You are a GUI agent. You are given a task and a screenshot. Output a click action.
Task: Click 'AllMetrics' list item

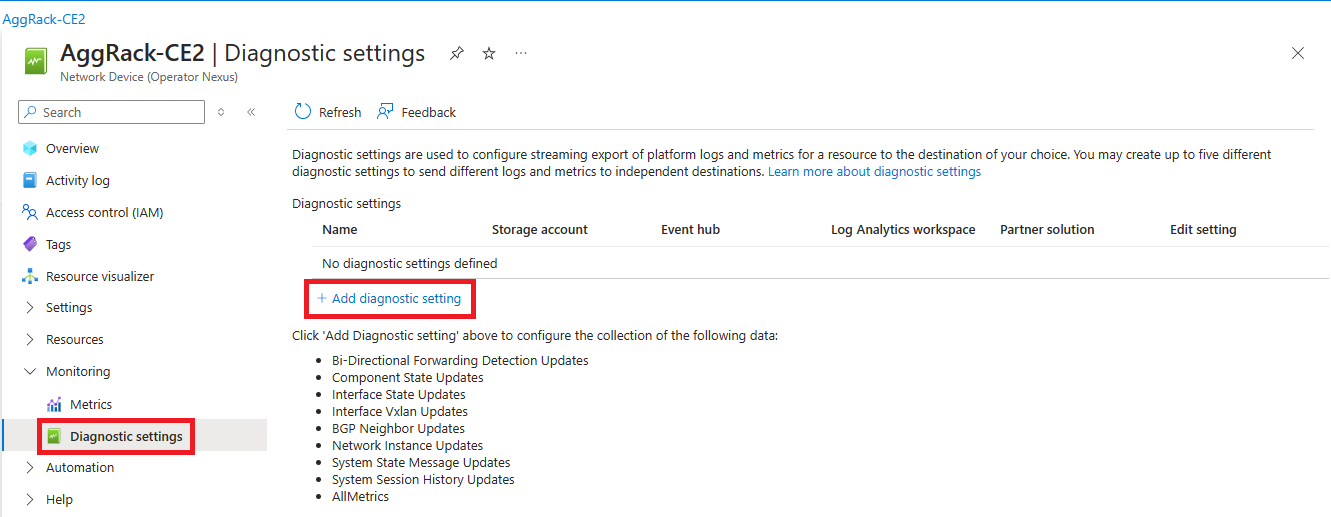pyautogui.click(x=360, y=496)
